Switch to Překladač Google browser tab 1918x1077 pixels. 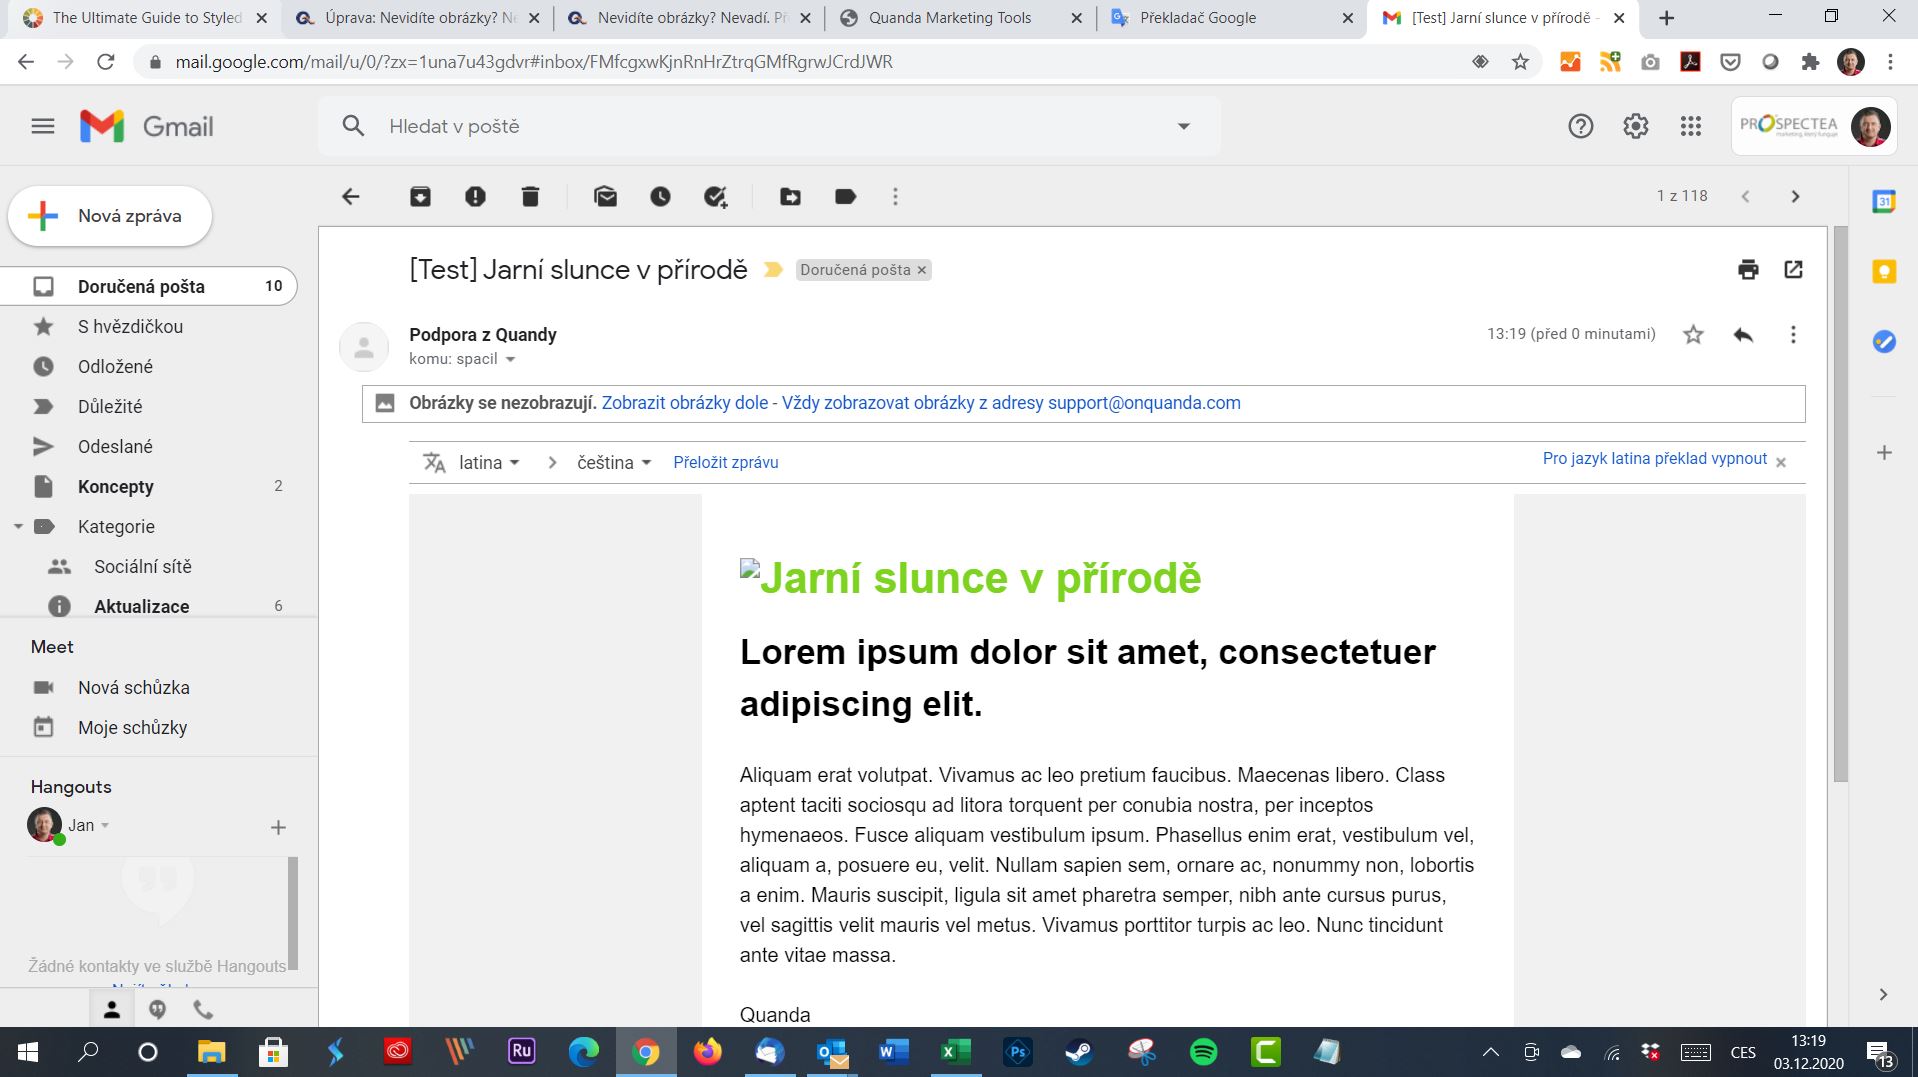pos(1232,18)
